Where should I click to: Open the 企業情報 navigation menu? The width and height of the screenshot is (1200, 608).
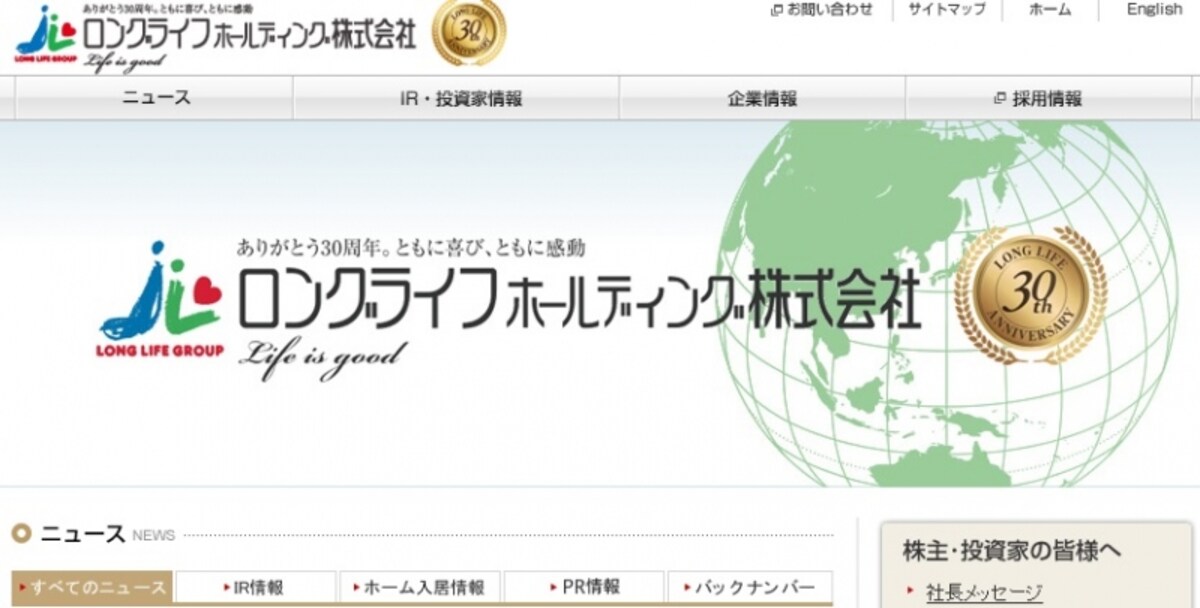click(762, 98)
